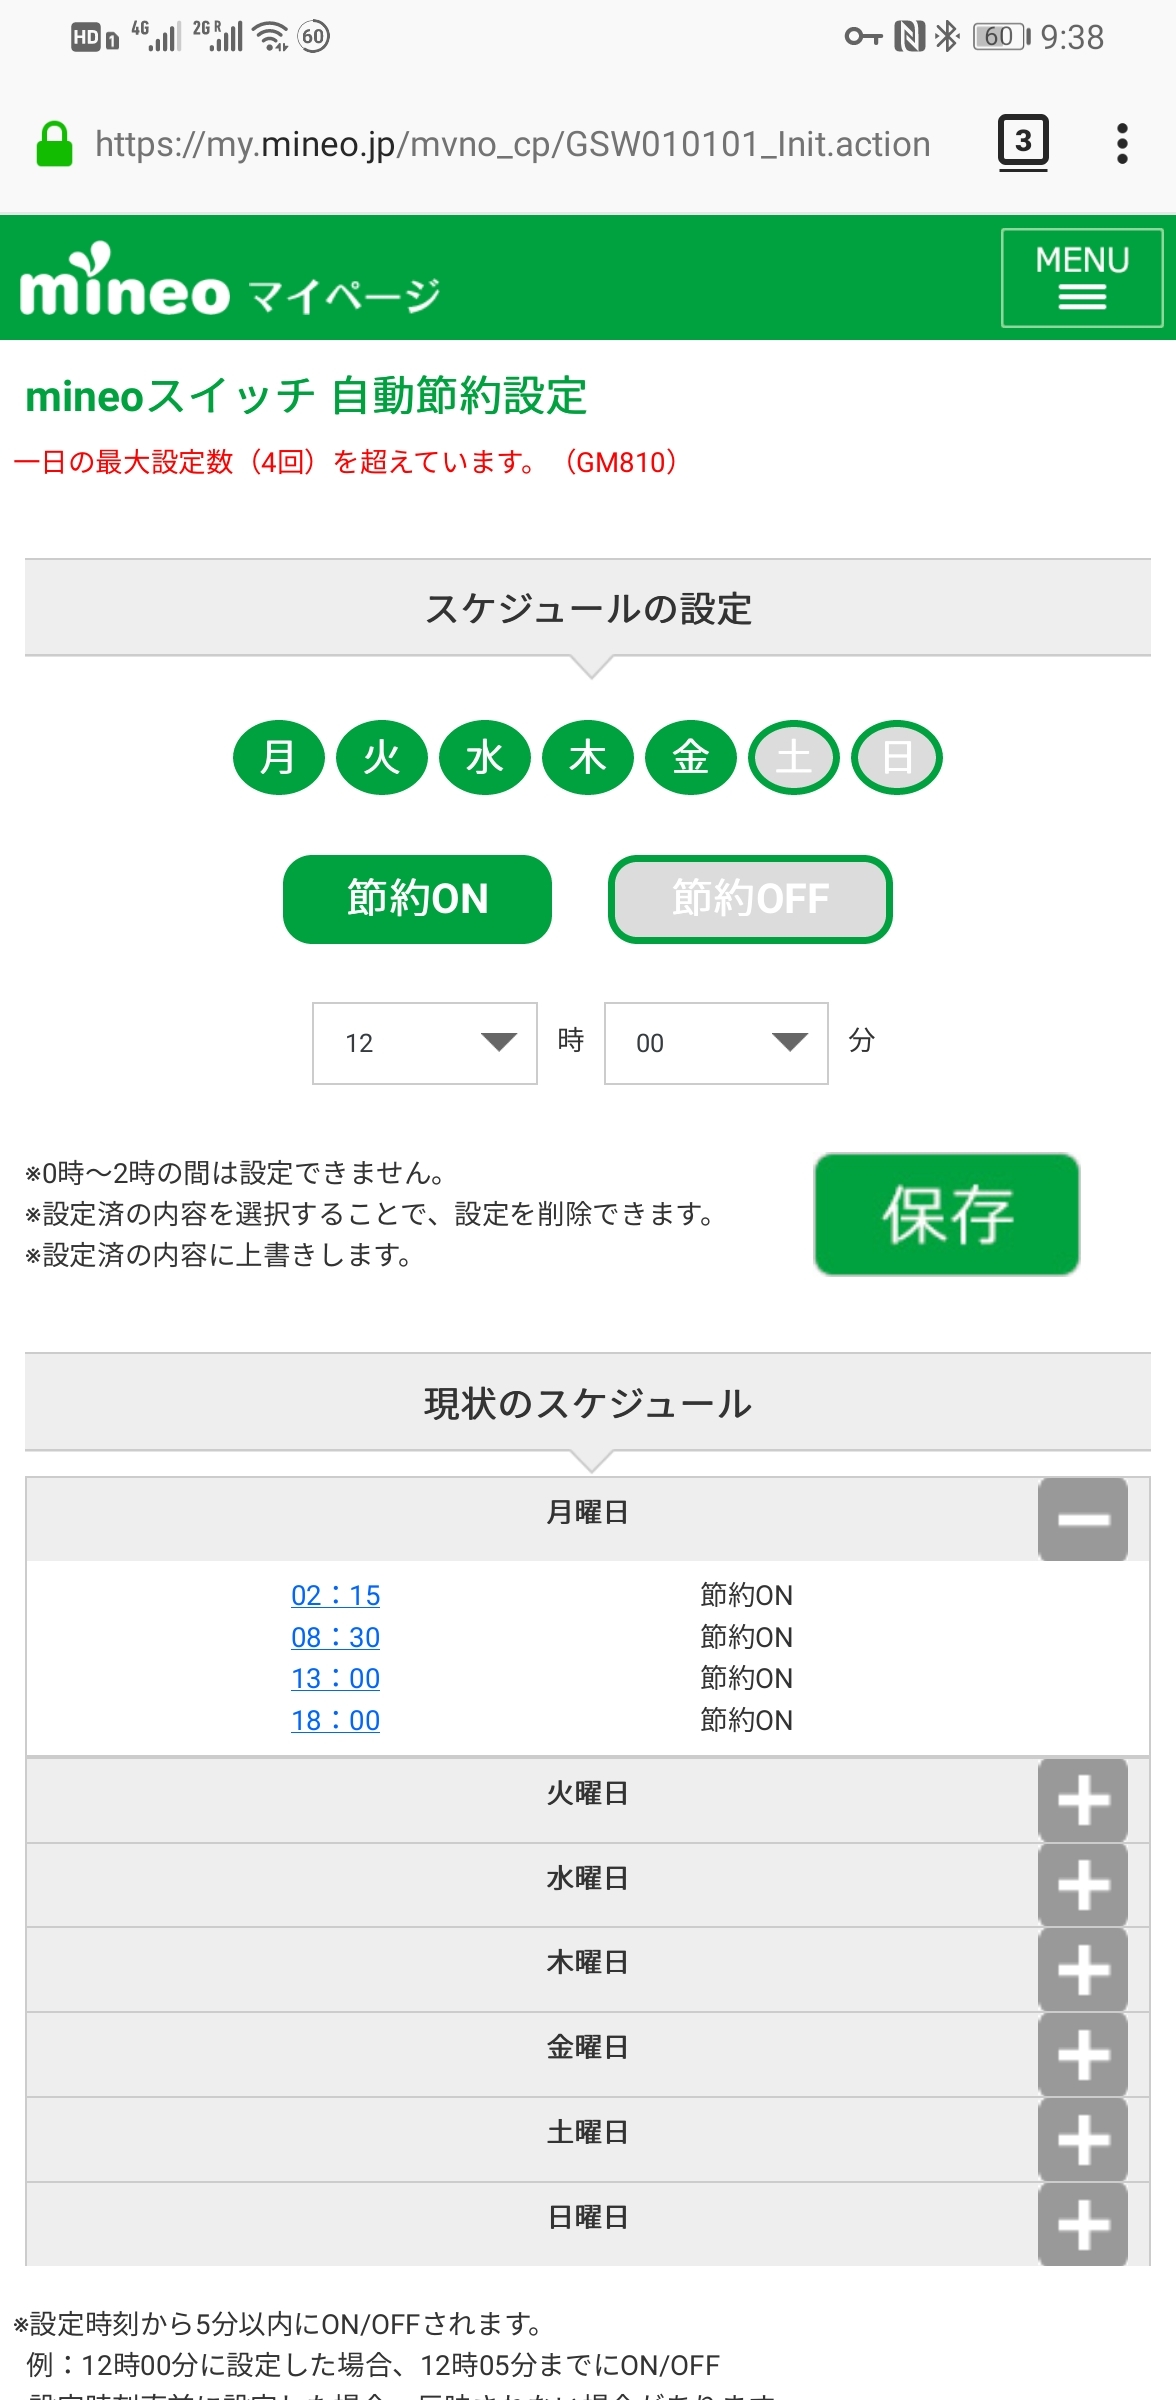The width and height of the screenshot is (1176, 2400).
Task: Expand 日曜日 schedule with plus icon
Action: click(1082, 2225)
